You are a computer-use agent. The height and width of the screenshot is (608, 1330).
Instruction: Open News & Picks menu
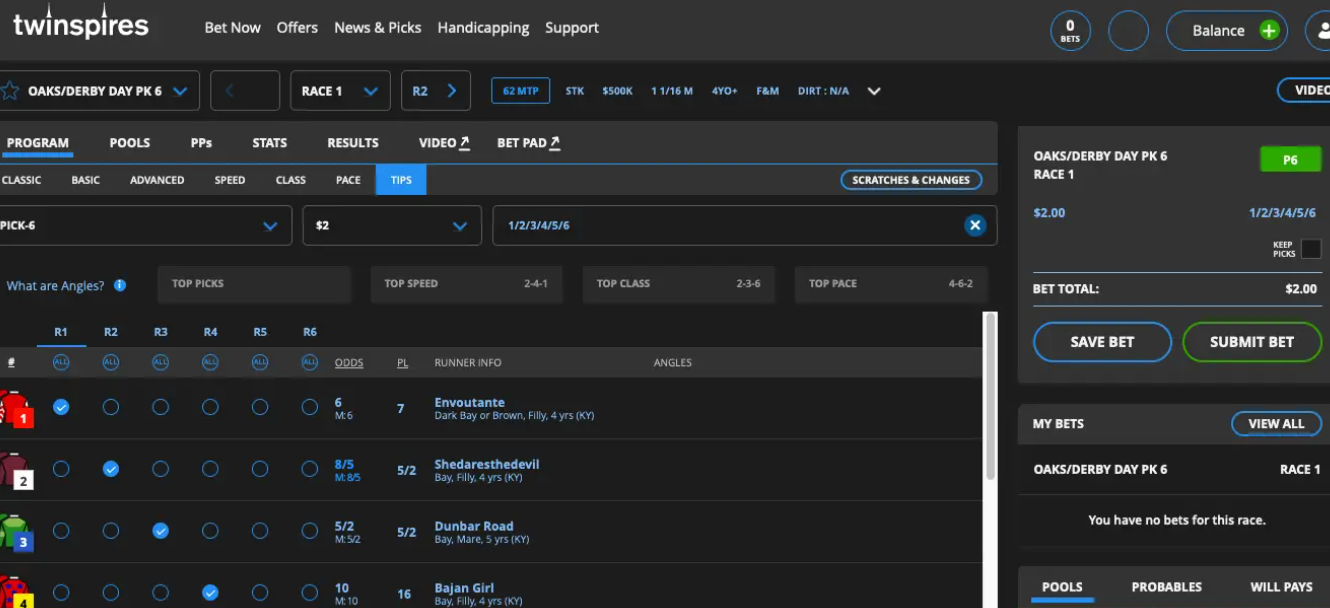tap(378, 28)
